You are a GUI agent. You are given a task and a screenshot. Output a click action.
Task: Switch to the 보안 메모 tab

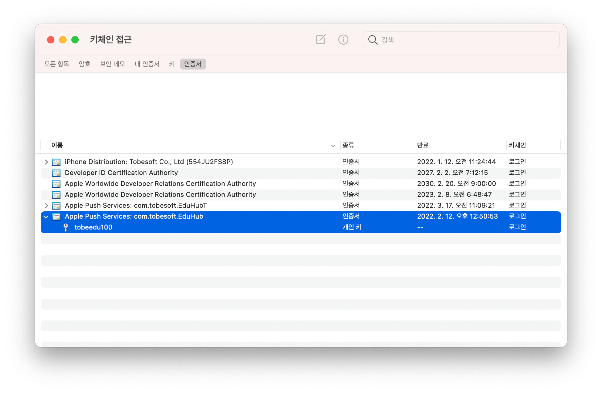click(x=112, y=64)
